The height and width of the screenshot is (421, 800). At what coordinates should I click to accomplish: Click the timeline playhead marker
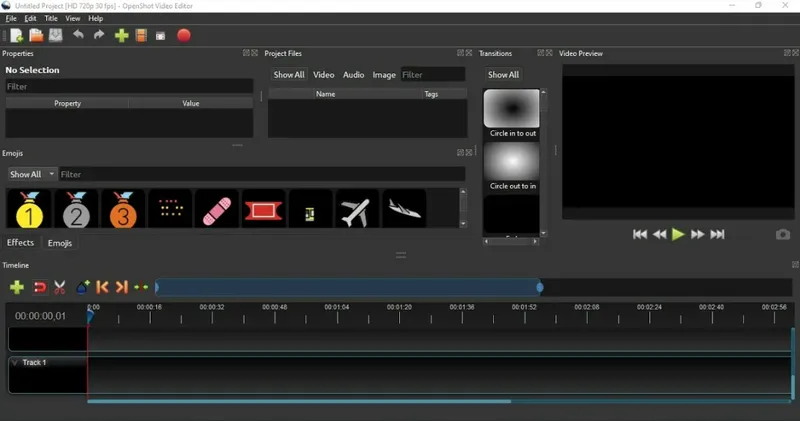pos(90,315)
